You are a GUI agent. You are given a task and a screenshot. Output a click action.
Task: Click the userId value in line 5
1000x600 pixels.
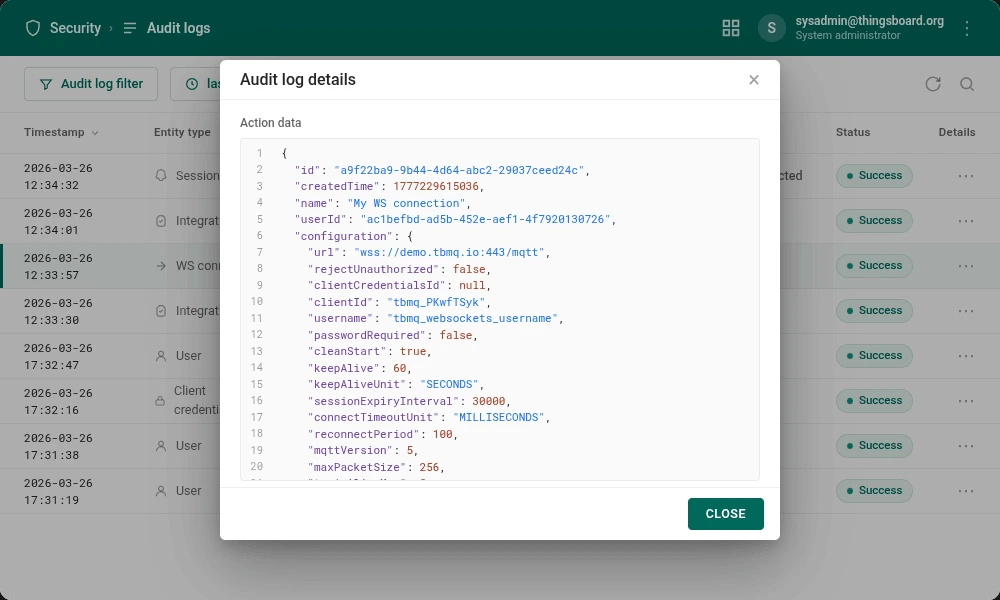point(485,219)
